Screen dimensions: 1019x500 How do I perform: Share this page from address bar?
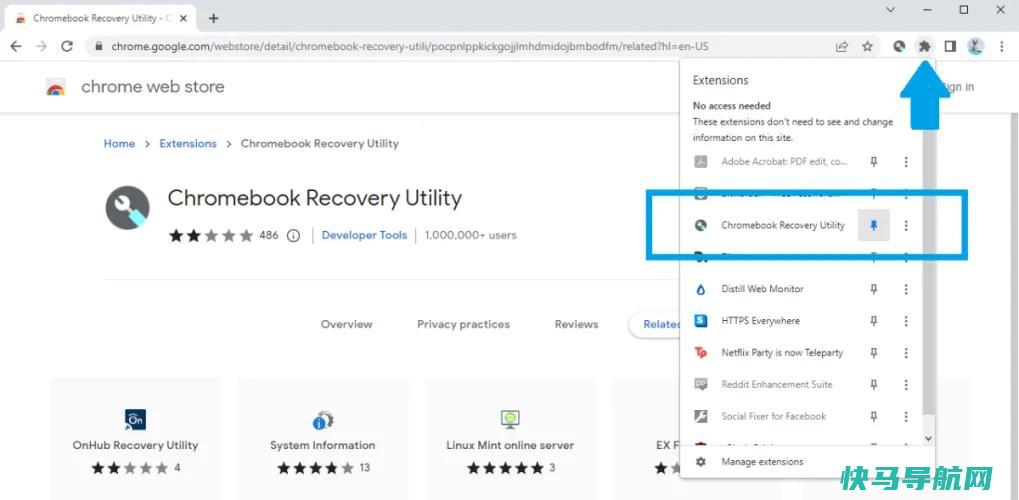[842, 46]
